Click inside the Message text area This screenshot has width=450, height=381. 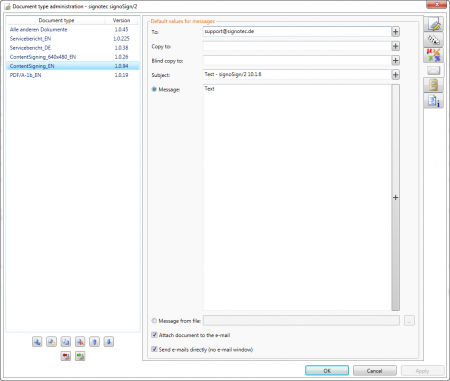[x=297, y=197]
